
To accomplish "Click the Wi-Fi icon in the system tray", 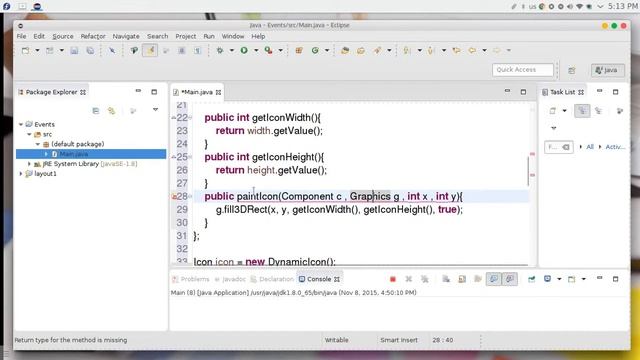I will tap(579, 7).
